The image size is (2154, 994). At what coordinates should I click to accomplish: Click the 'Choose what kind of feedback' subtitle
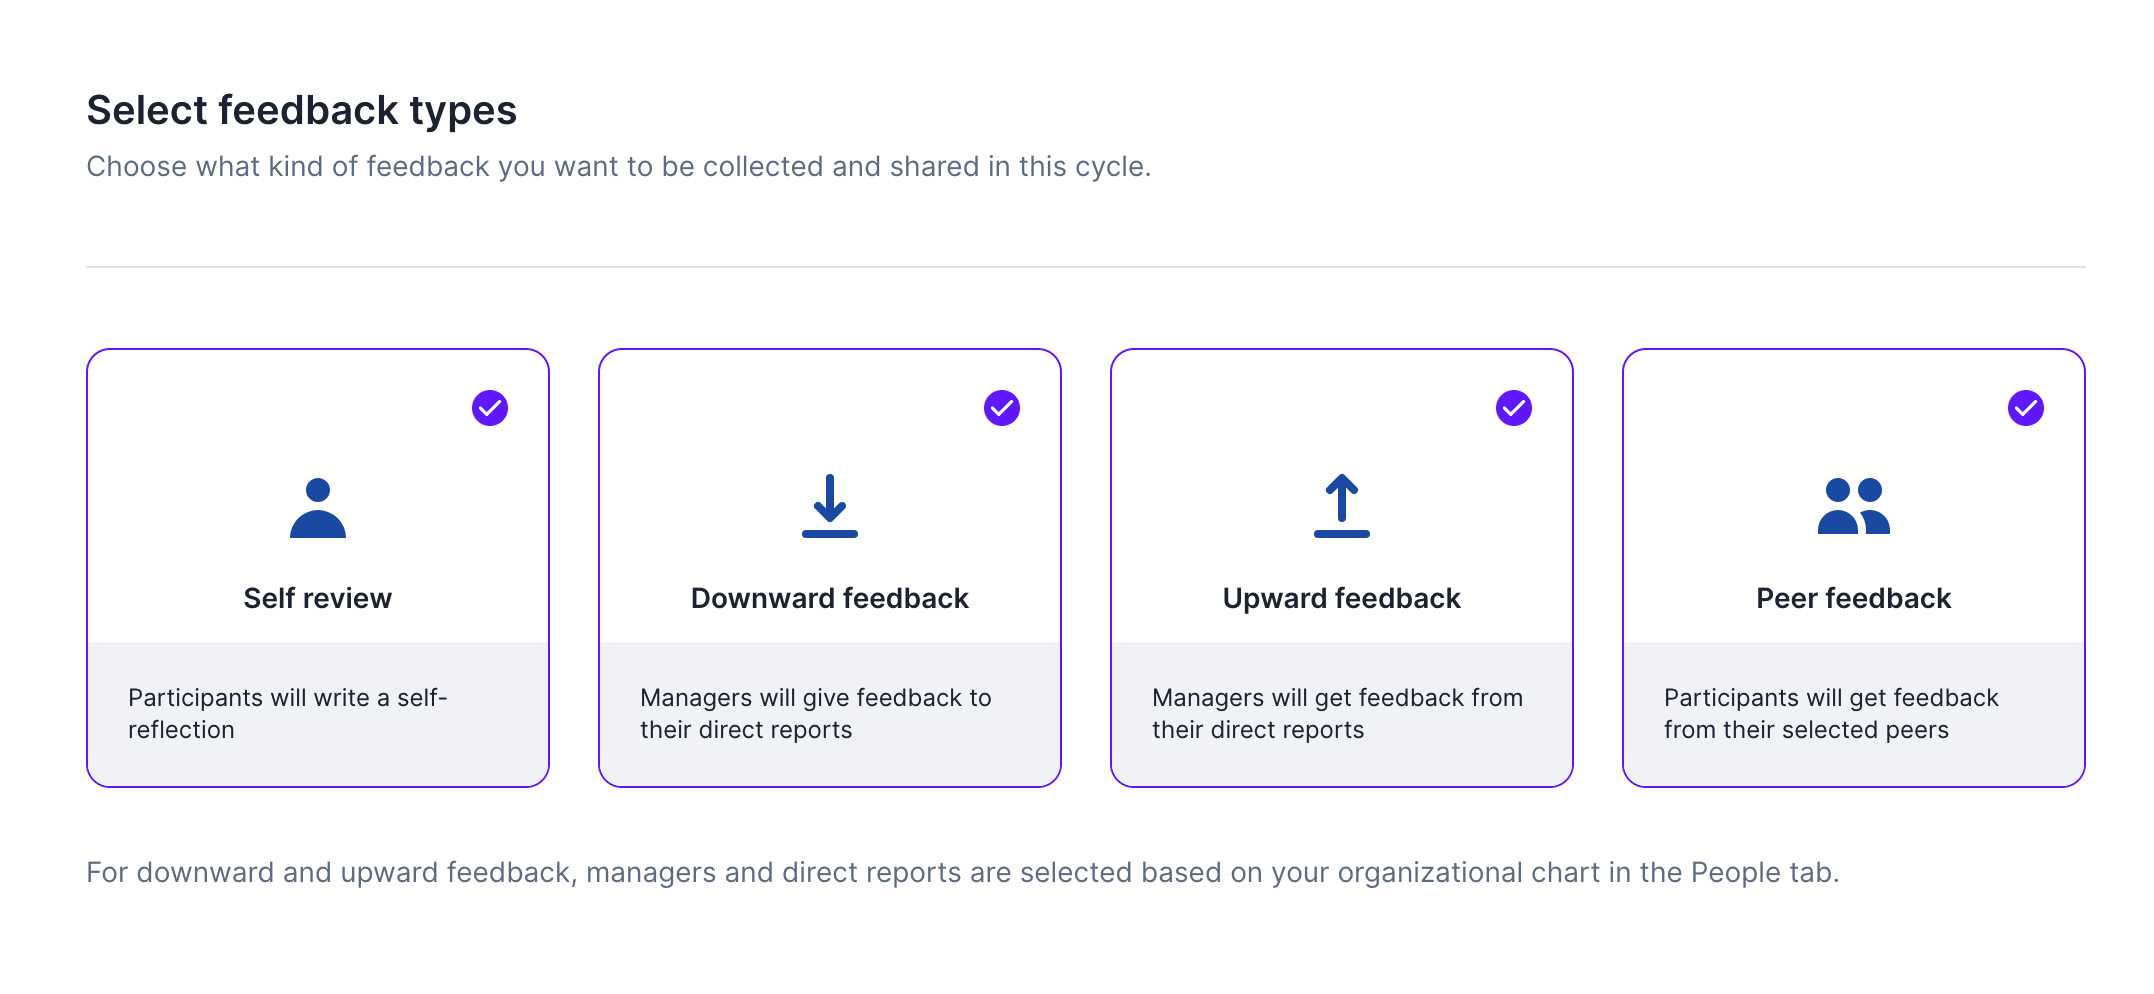pos(618,166)
